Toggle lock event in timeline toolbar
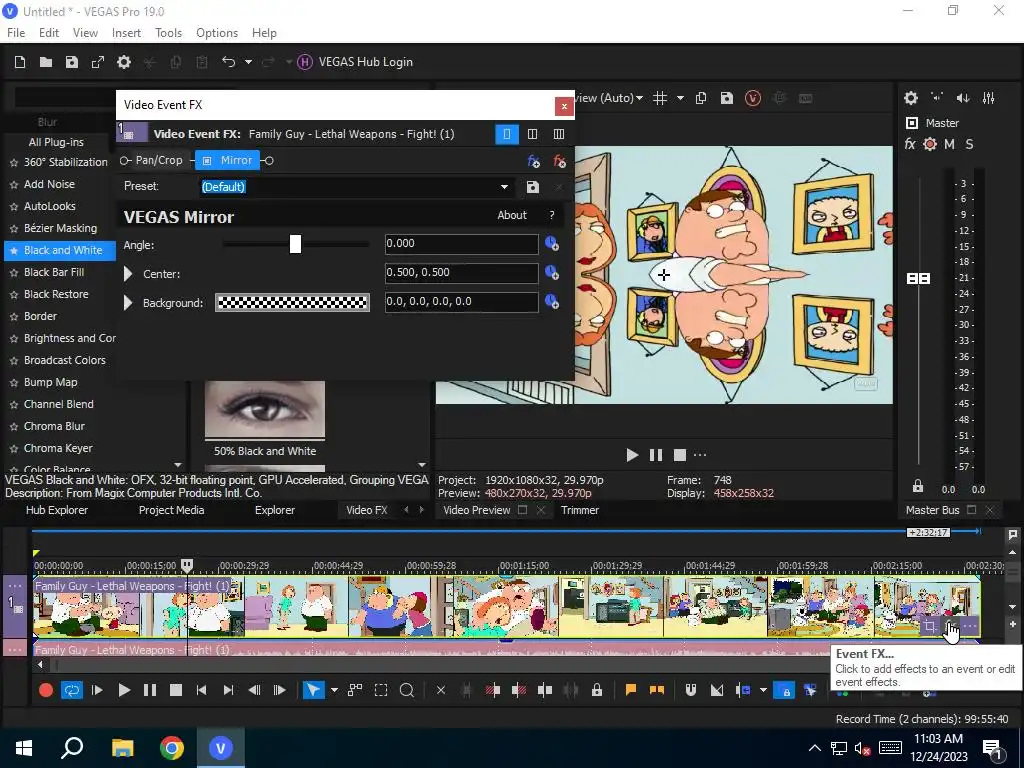Viewport: 1024px width, 768px height. point(597,690)
